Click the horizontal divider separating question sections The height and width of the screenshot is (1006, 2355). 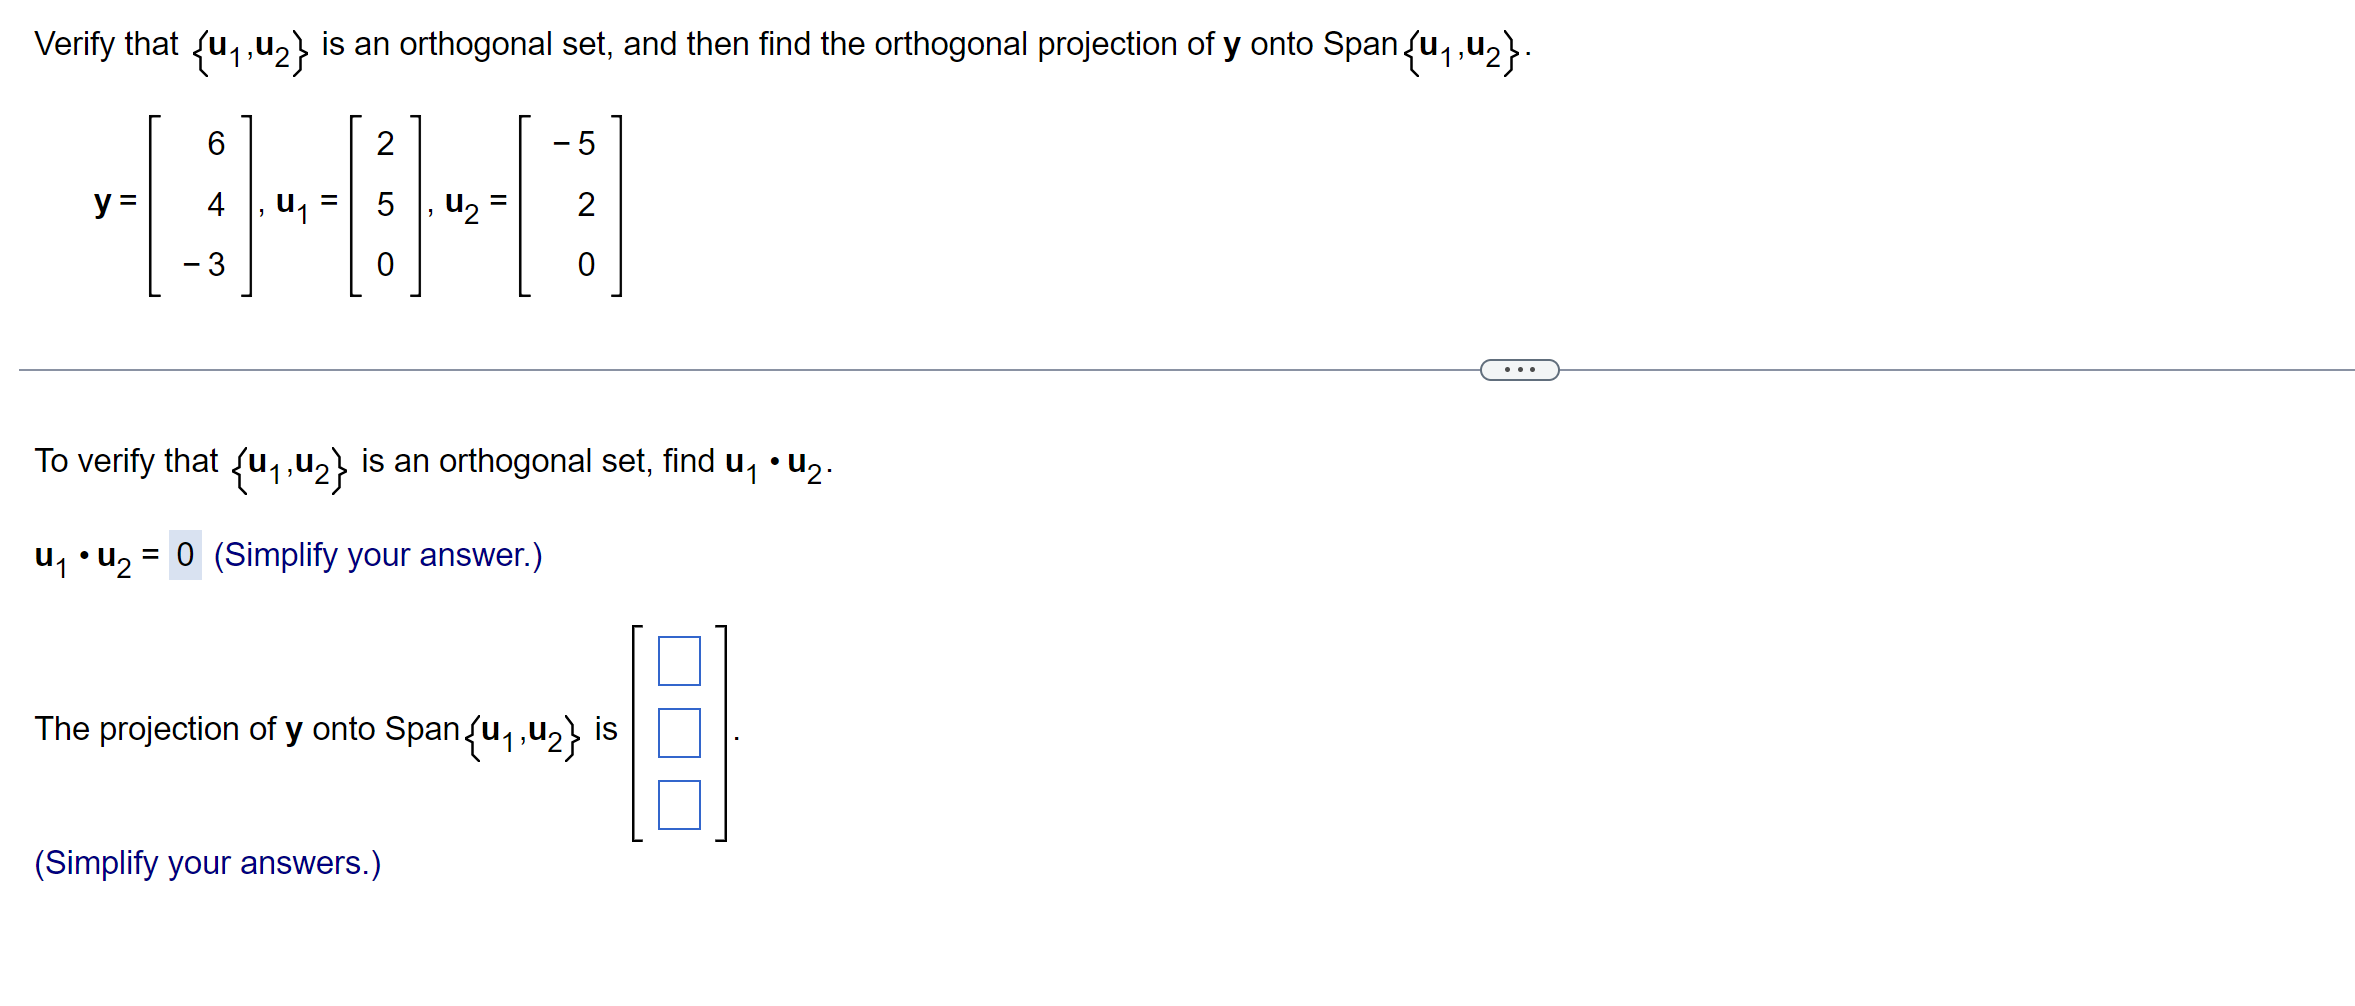click(x=700, y=368)
